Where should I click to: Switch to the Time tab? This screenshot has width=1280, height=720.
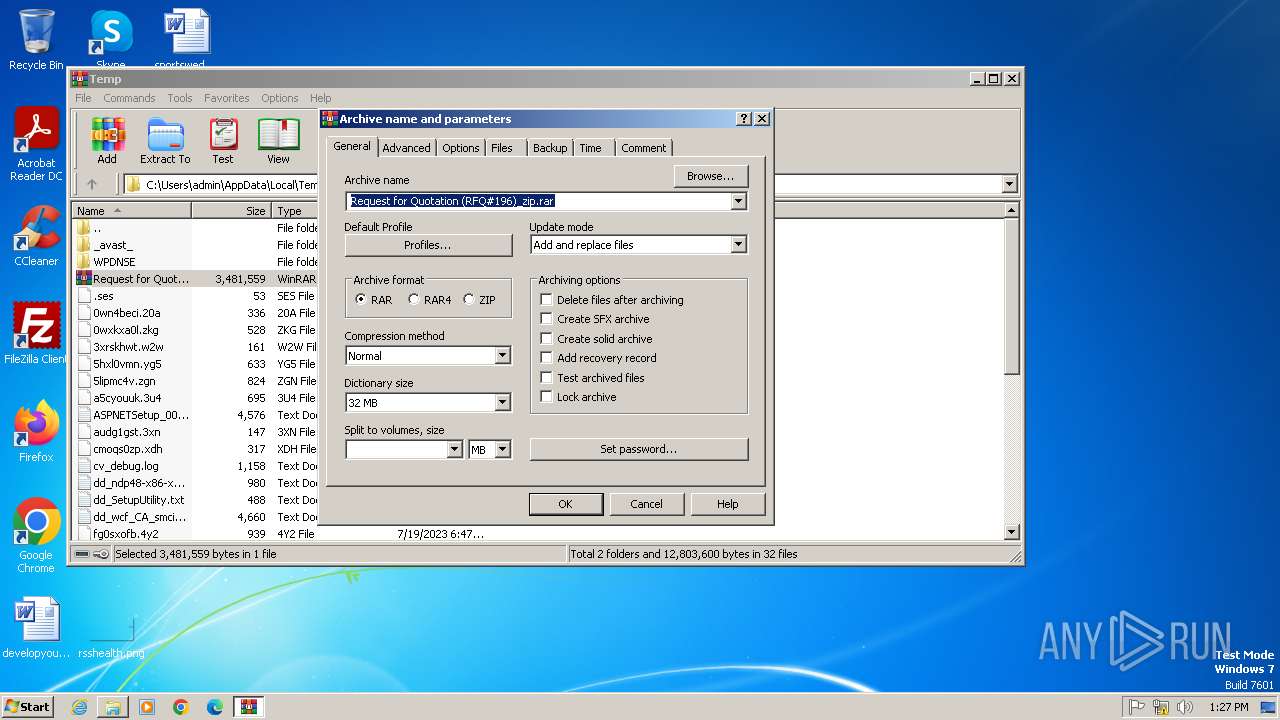591,148
